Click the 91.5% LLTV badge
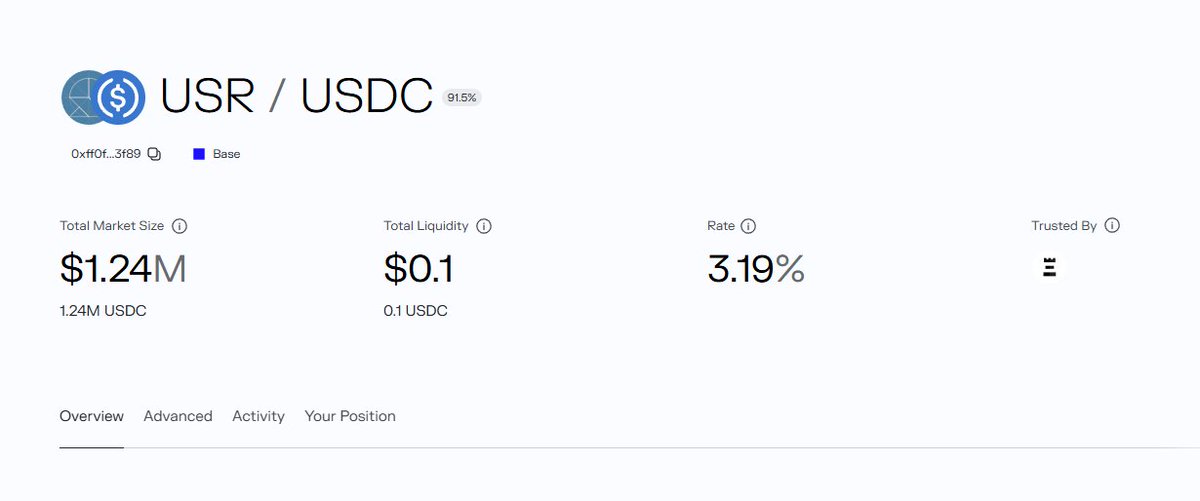 point(462,97)
